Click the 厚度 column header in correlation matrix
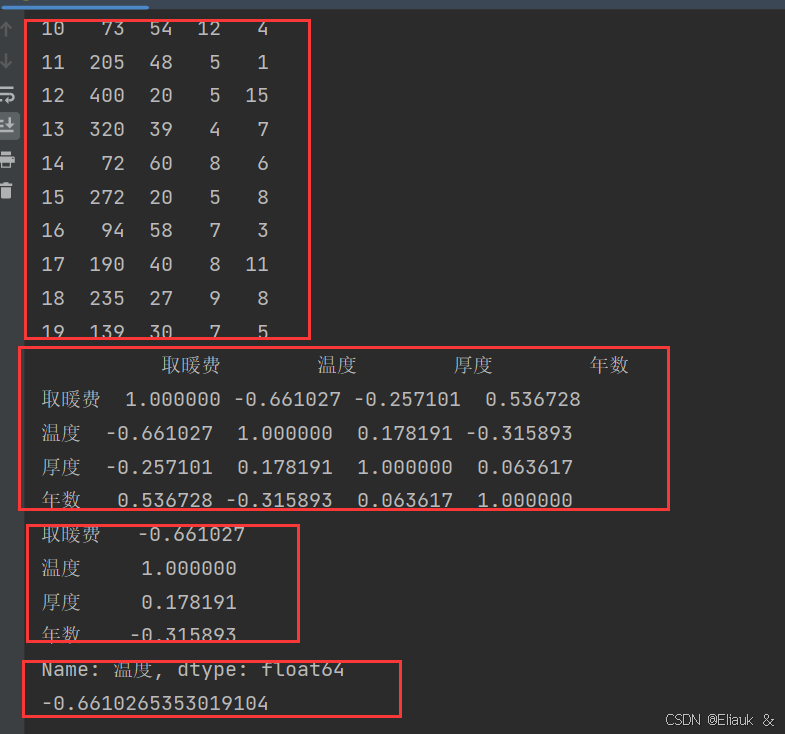Viewport: 785px width, 734px height. click(x=473, y=365)
